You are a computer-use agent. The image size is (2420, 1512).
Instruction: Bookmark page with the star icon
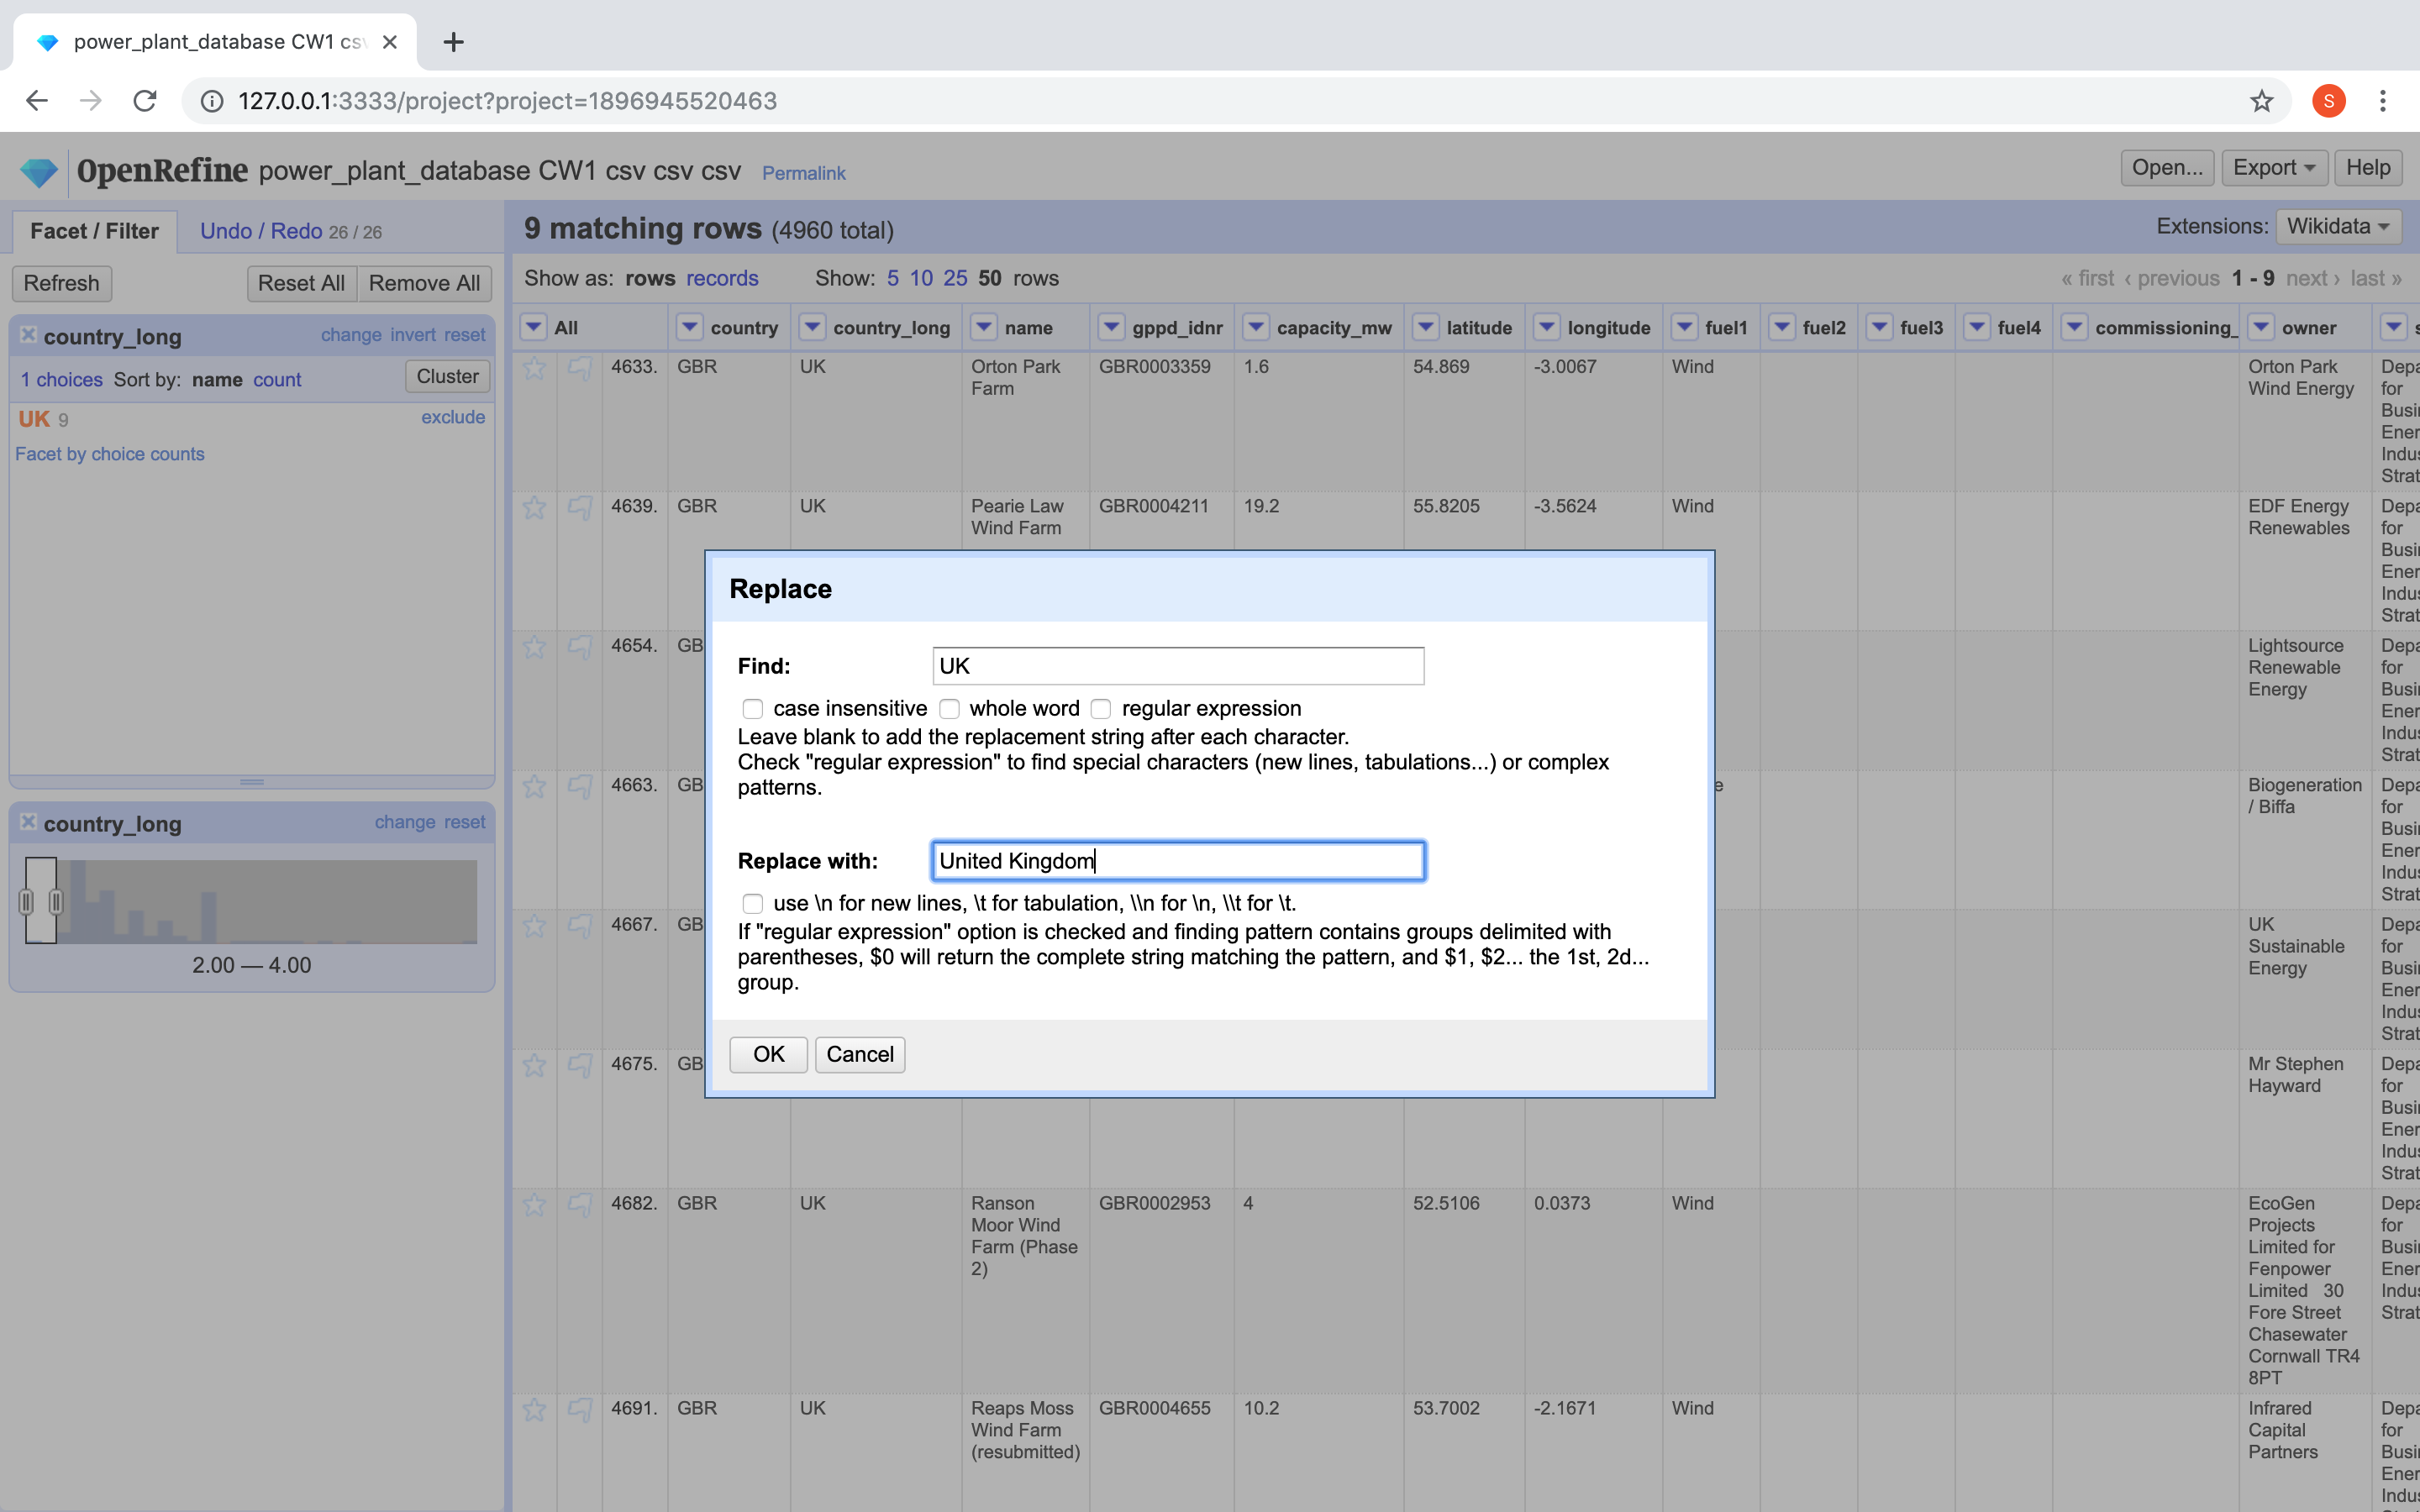coord(2261,101)
